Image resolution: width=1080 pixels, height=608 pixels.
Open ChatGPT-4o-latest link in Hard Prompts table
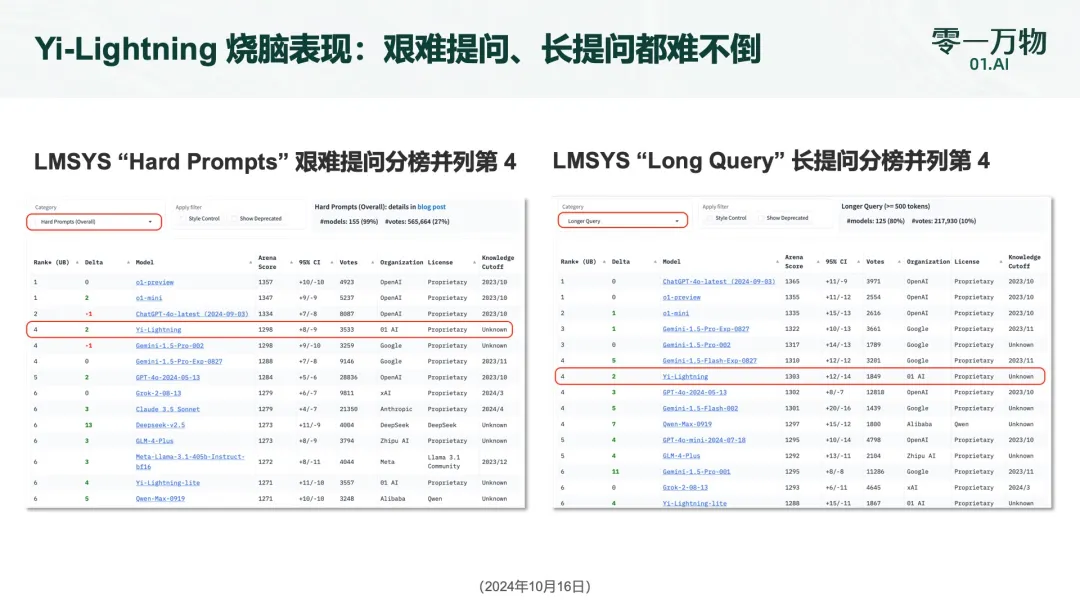pos(191,314)
